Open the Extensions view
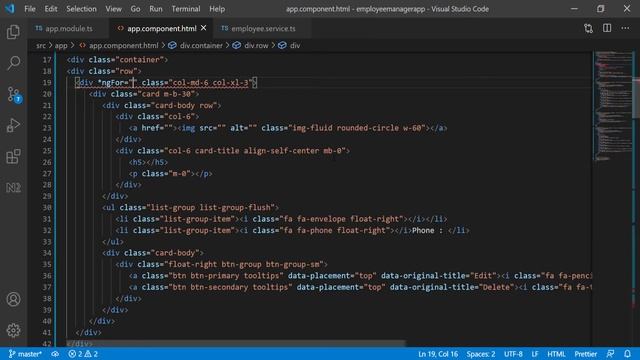Screen dimensions: 640x360 click(x=13, y=156)
